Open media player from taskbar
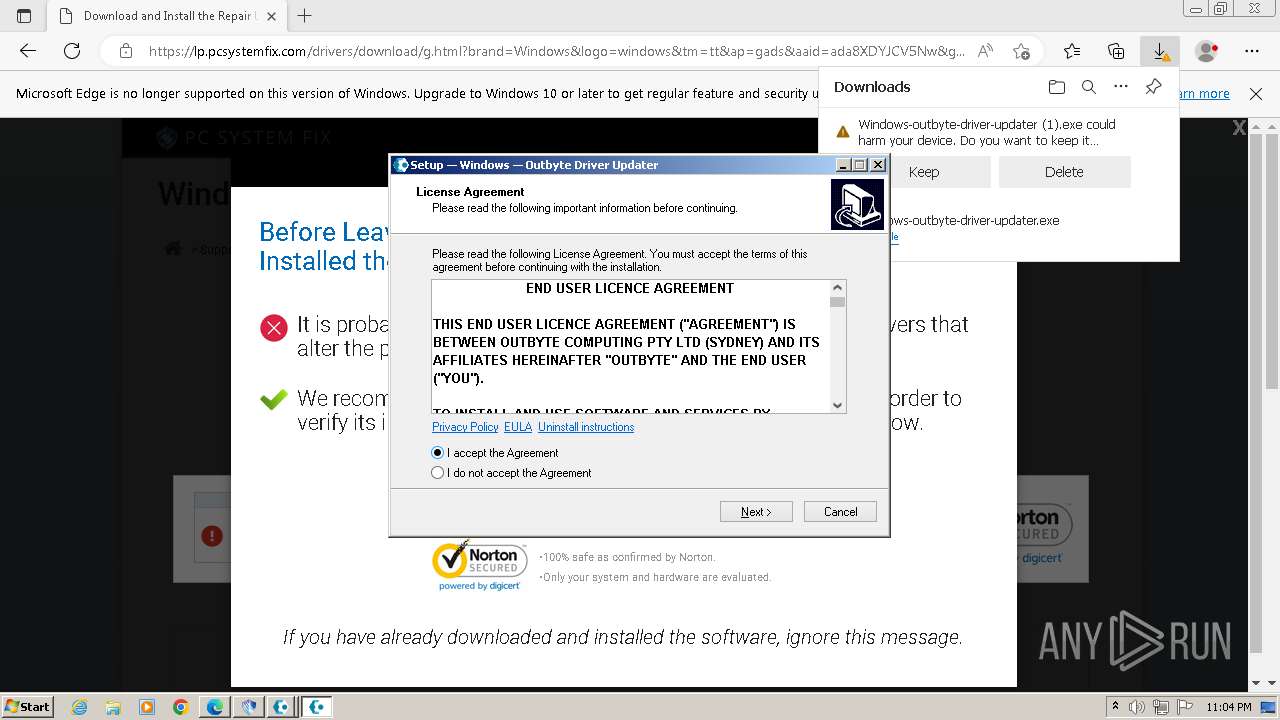This screenshot has height=720, width=1280. [147, 707]
